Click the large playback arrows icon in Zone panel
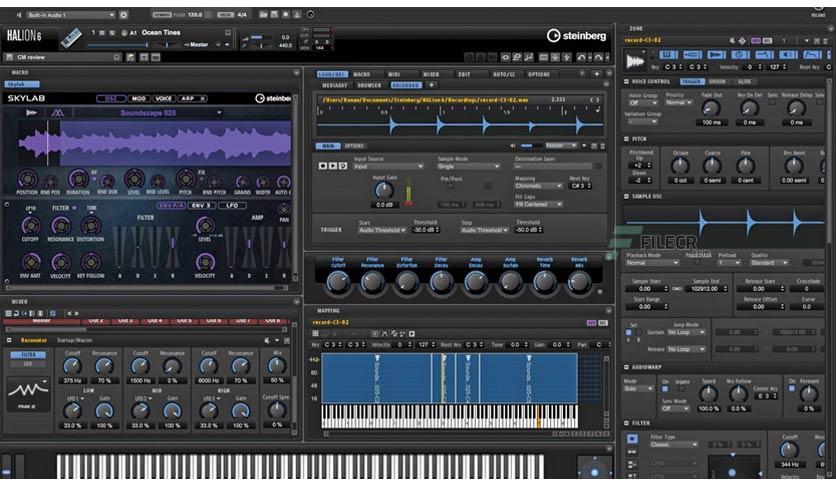The image size is (836, 484). point(634,62)
